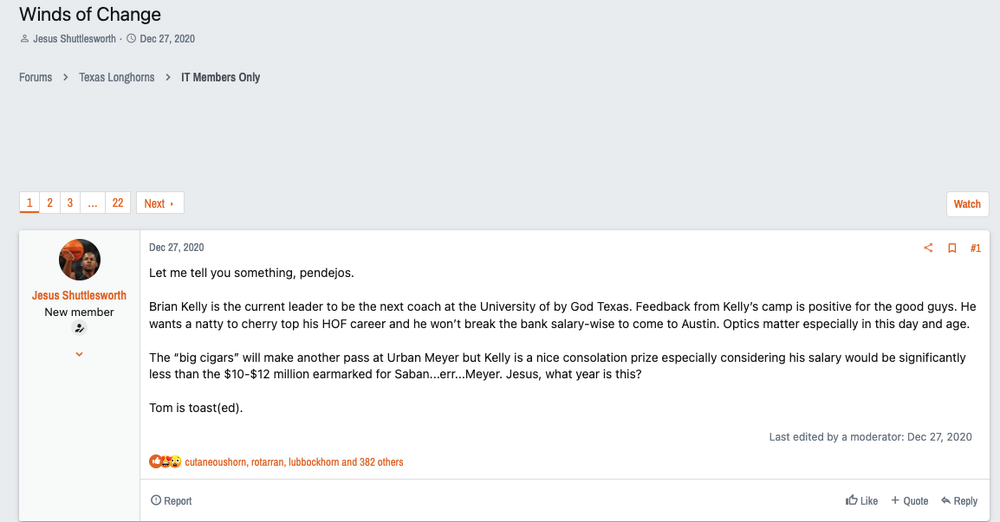Click the thread starter badge icon
The width and height of the screenshot is (1000, 522).
click(x=80, y=328)
